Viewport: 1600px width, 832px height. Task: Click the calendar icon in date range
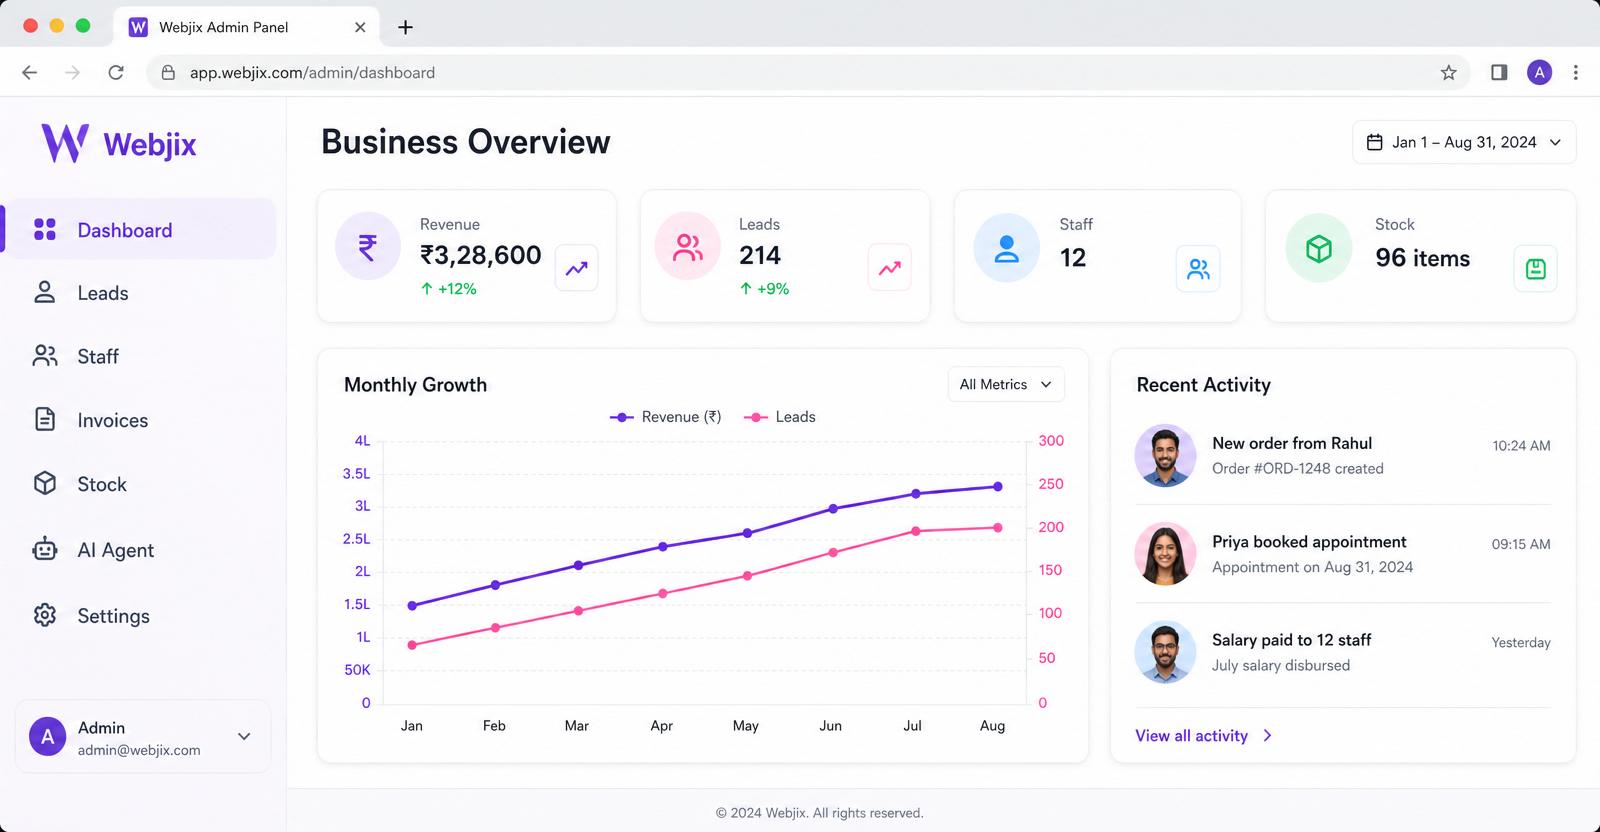tap(1375, 142)
